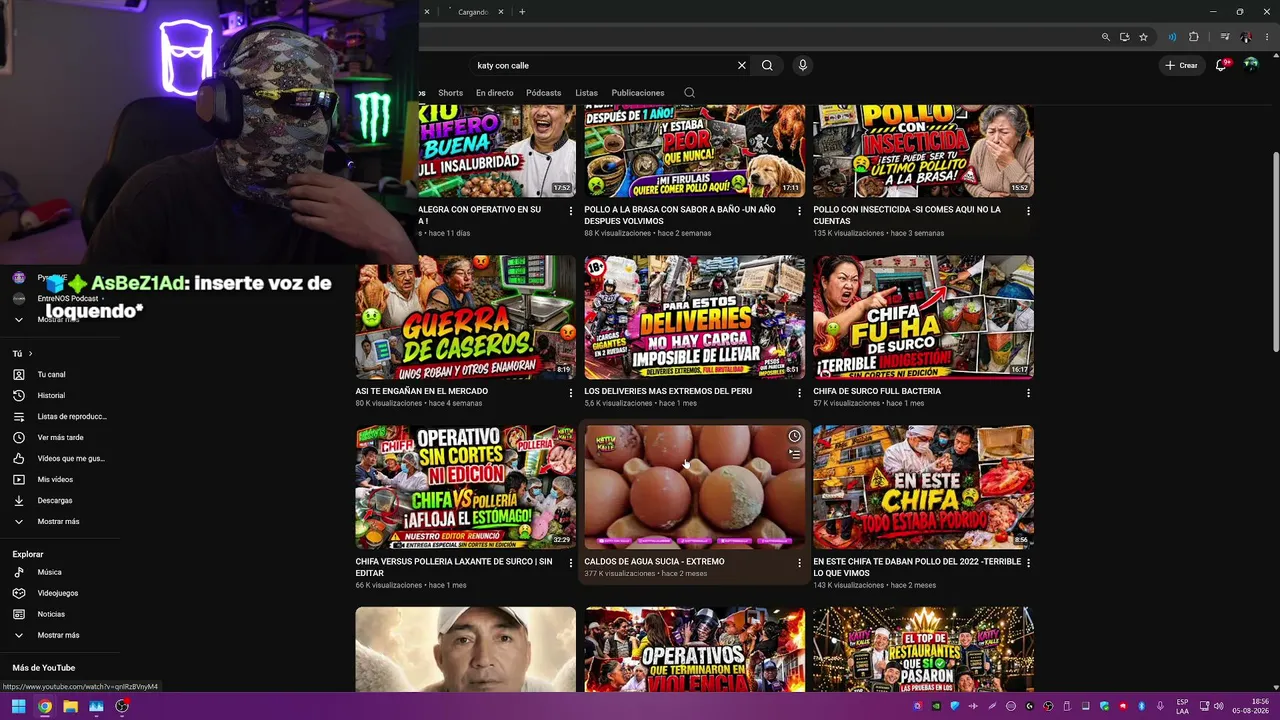Viewport: 1280px width, 720px height.
Task: Open options for LOS DELIVERIES MAS EXTREMOS video
Action: coord(799,392)
